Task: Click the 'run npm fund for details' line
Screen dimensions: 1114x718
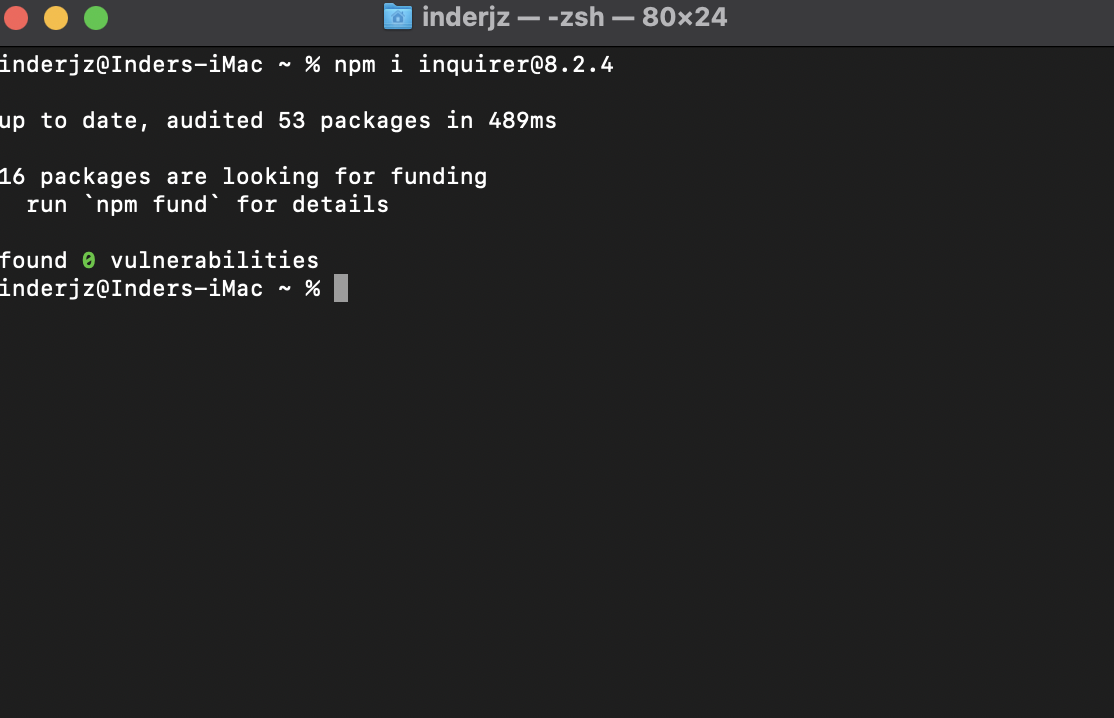Action: [207, 204]
